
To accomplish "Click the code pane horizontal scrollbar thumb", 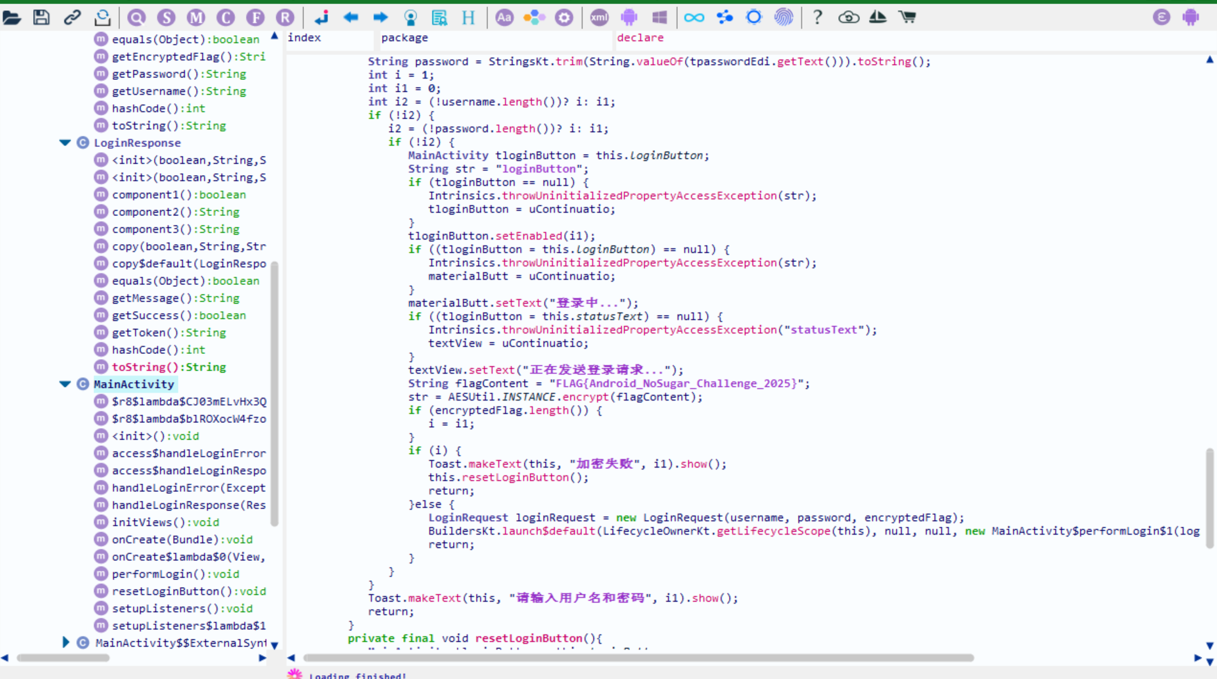I will [x=638, y=658].
